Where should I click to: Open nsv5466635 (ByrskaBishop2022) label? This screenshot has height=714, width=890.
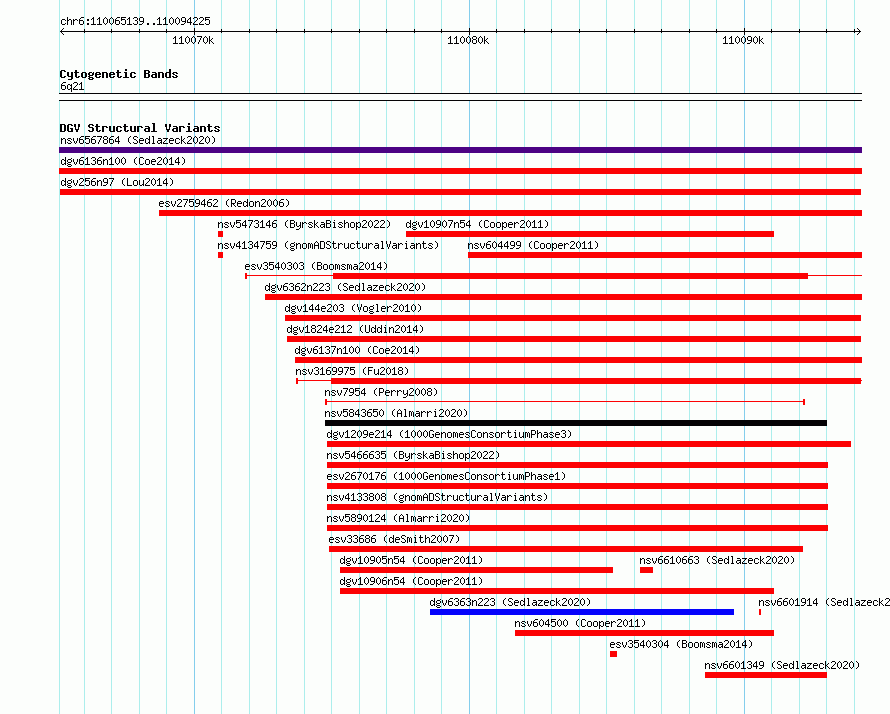click(413, 455)
